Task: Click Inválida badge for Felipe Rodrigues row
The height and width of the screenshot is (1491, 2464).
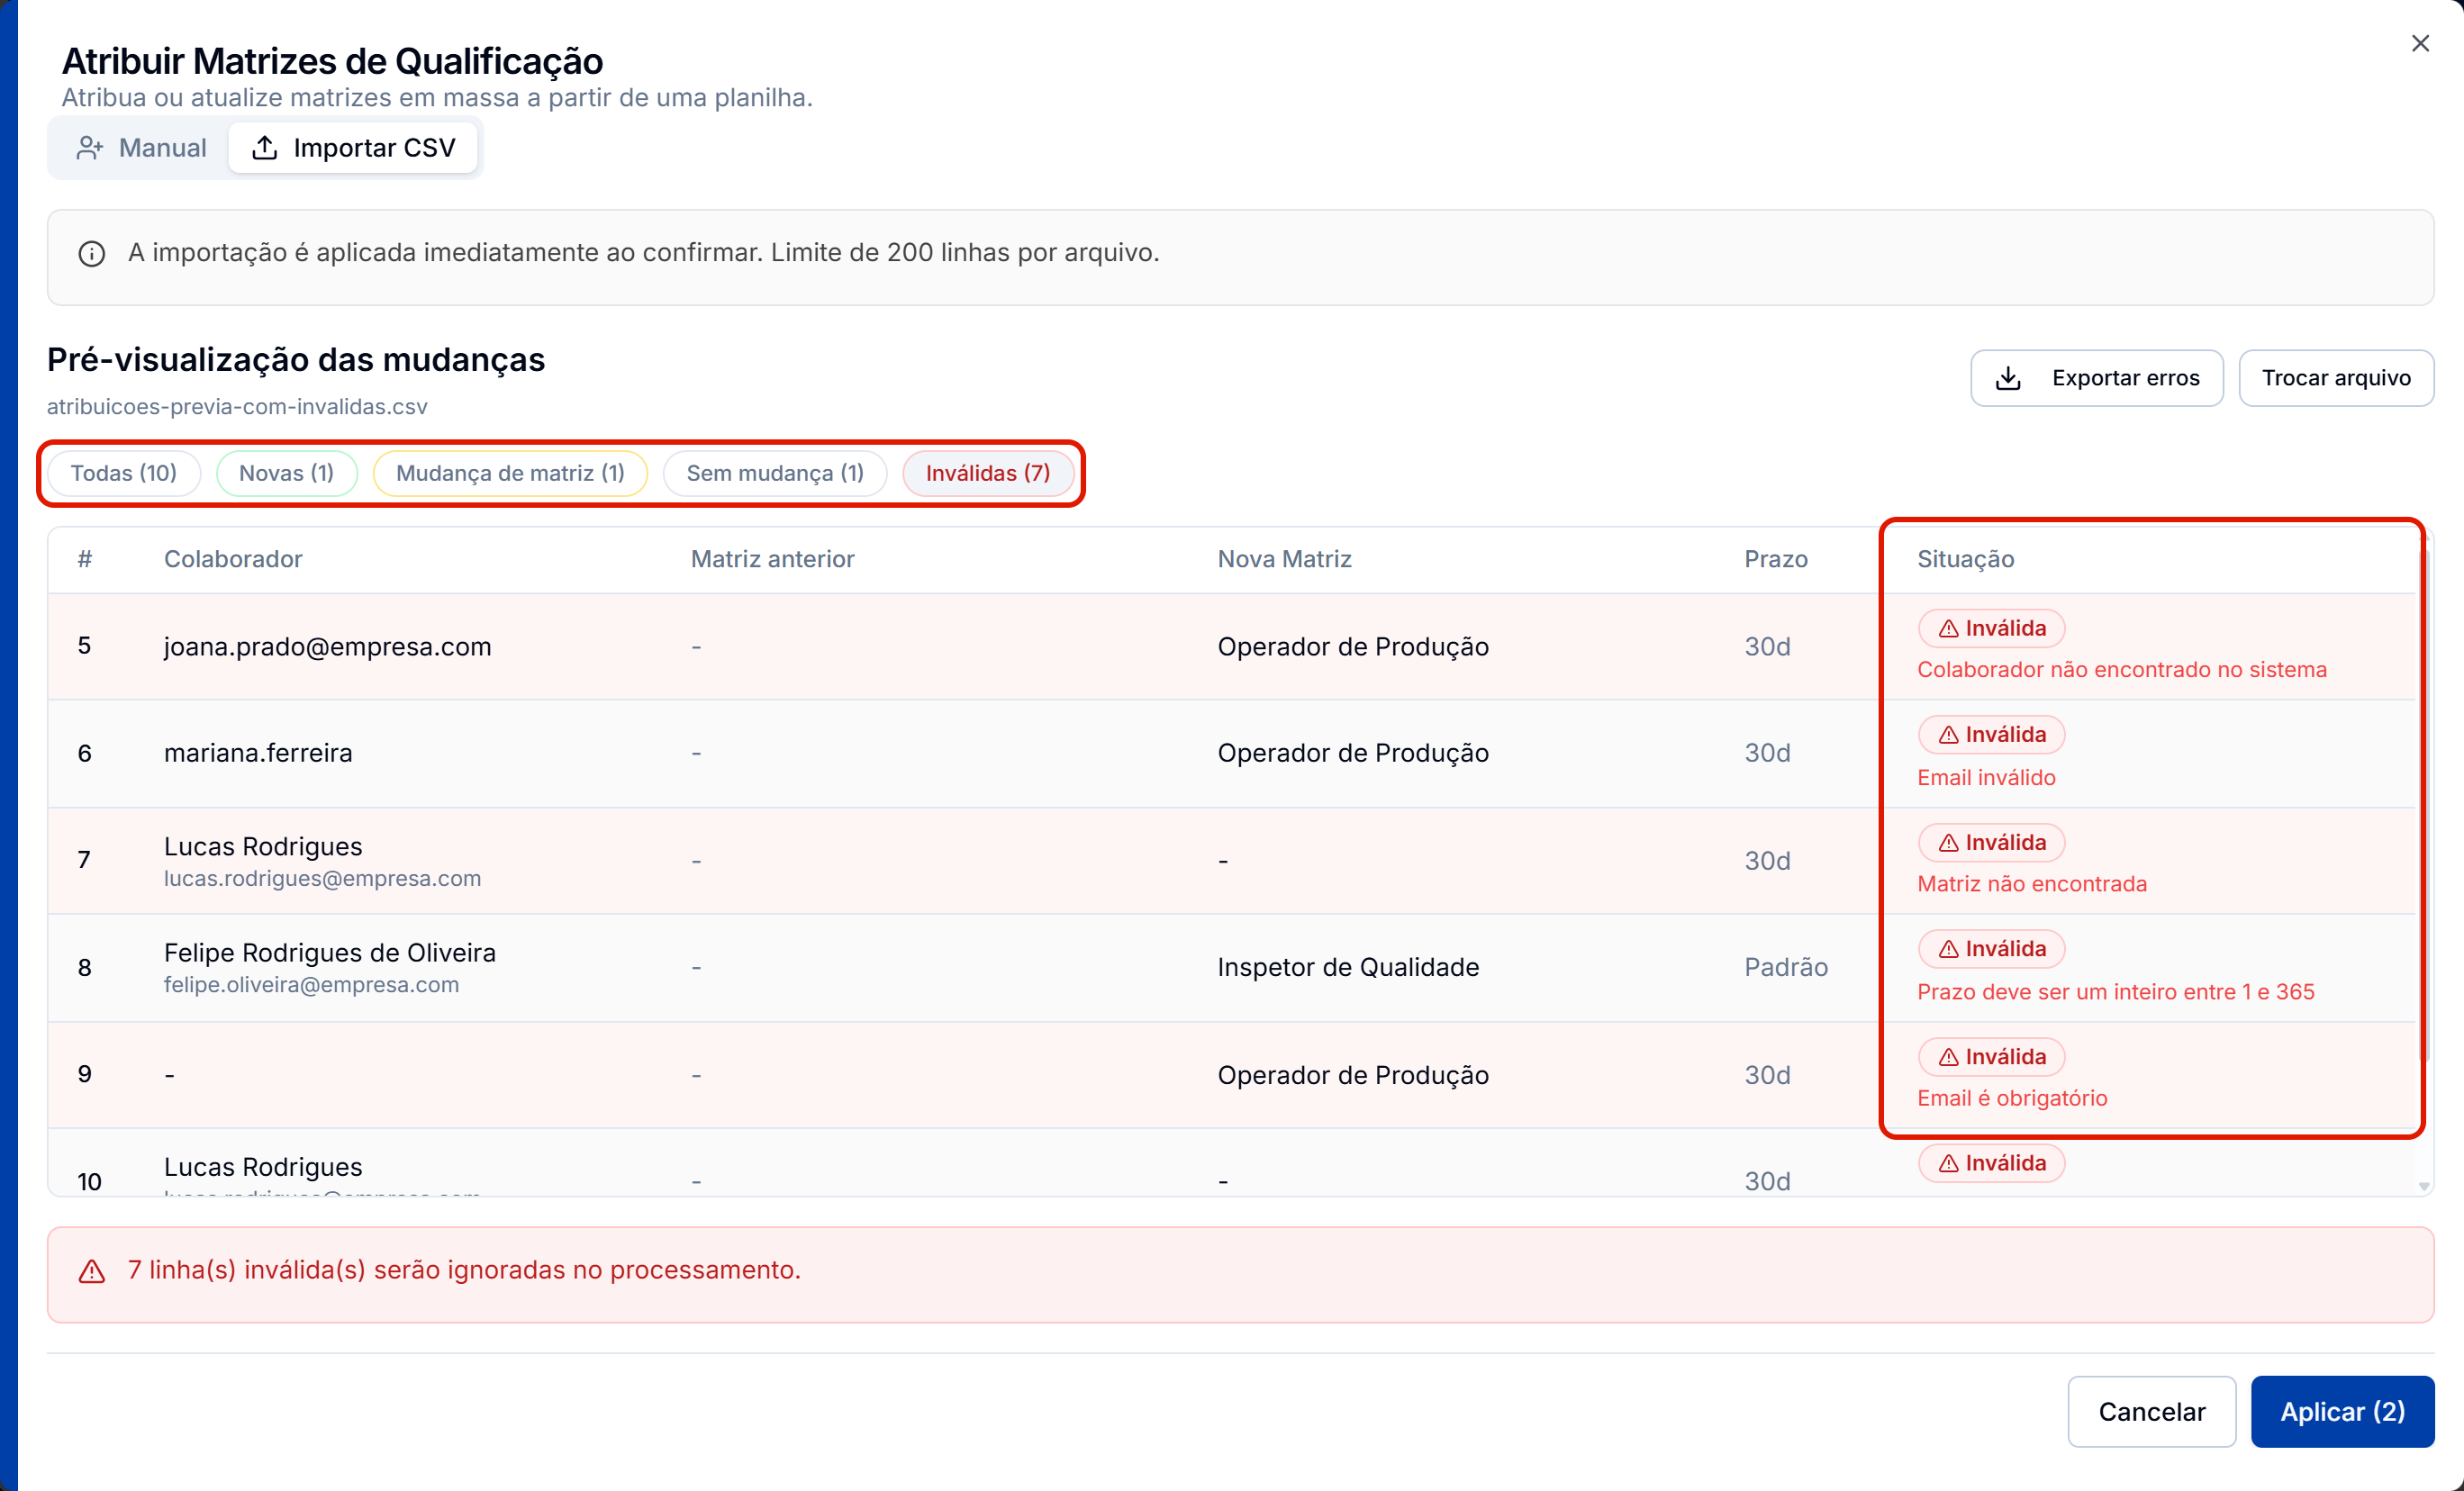Action: click(x=1992, y=949)
